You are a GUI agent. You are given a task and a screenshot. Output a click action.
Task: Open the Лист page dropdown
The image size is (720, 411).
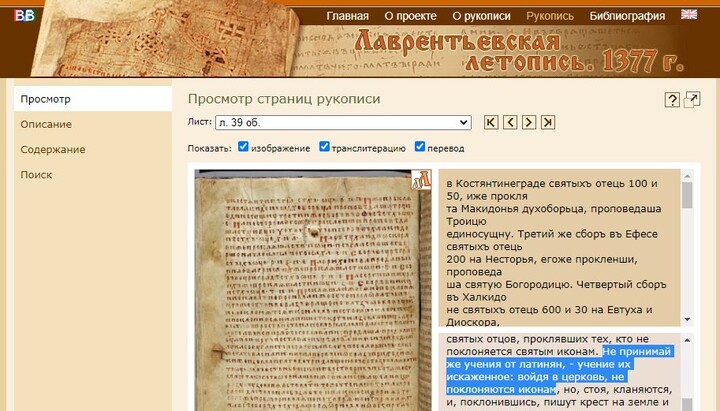343,123
